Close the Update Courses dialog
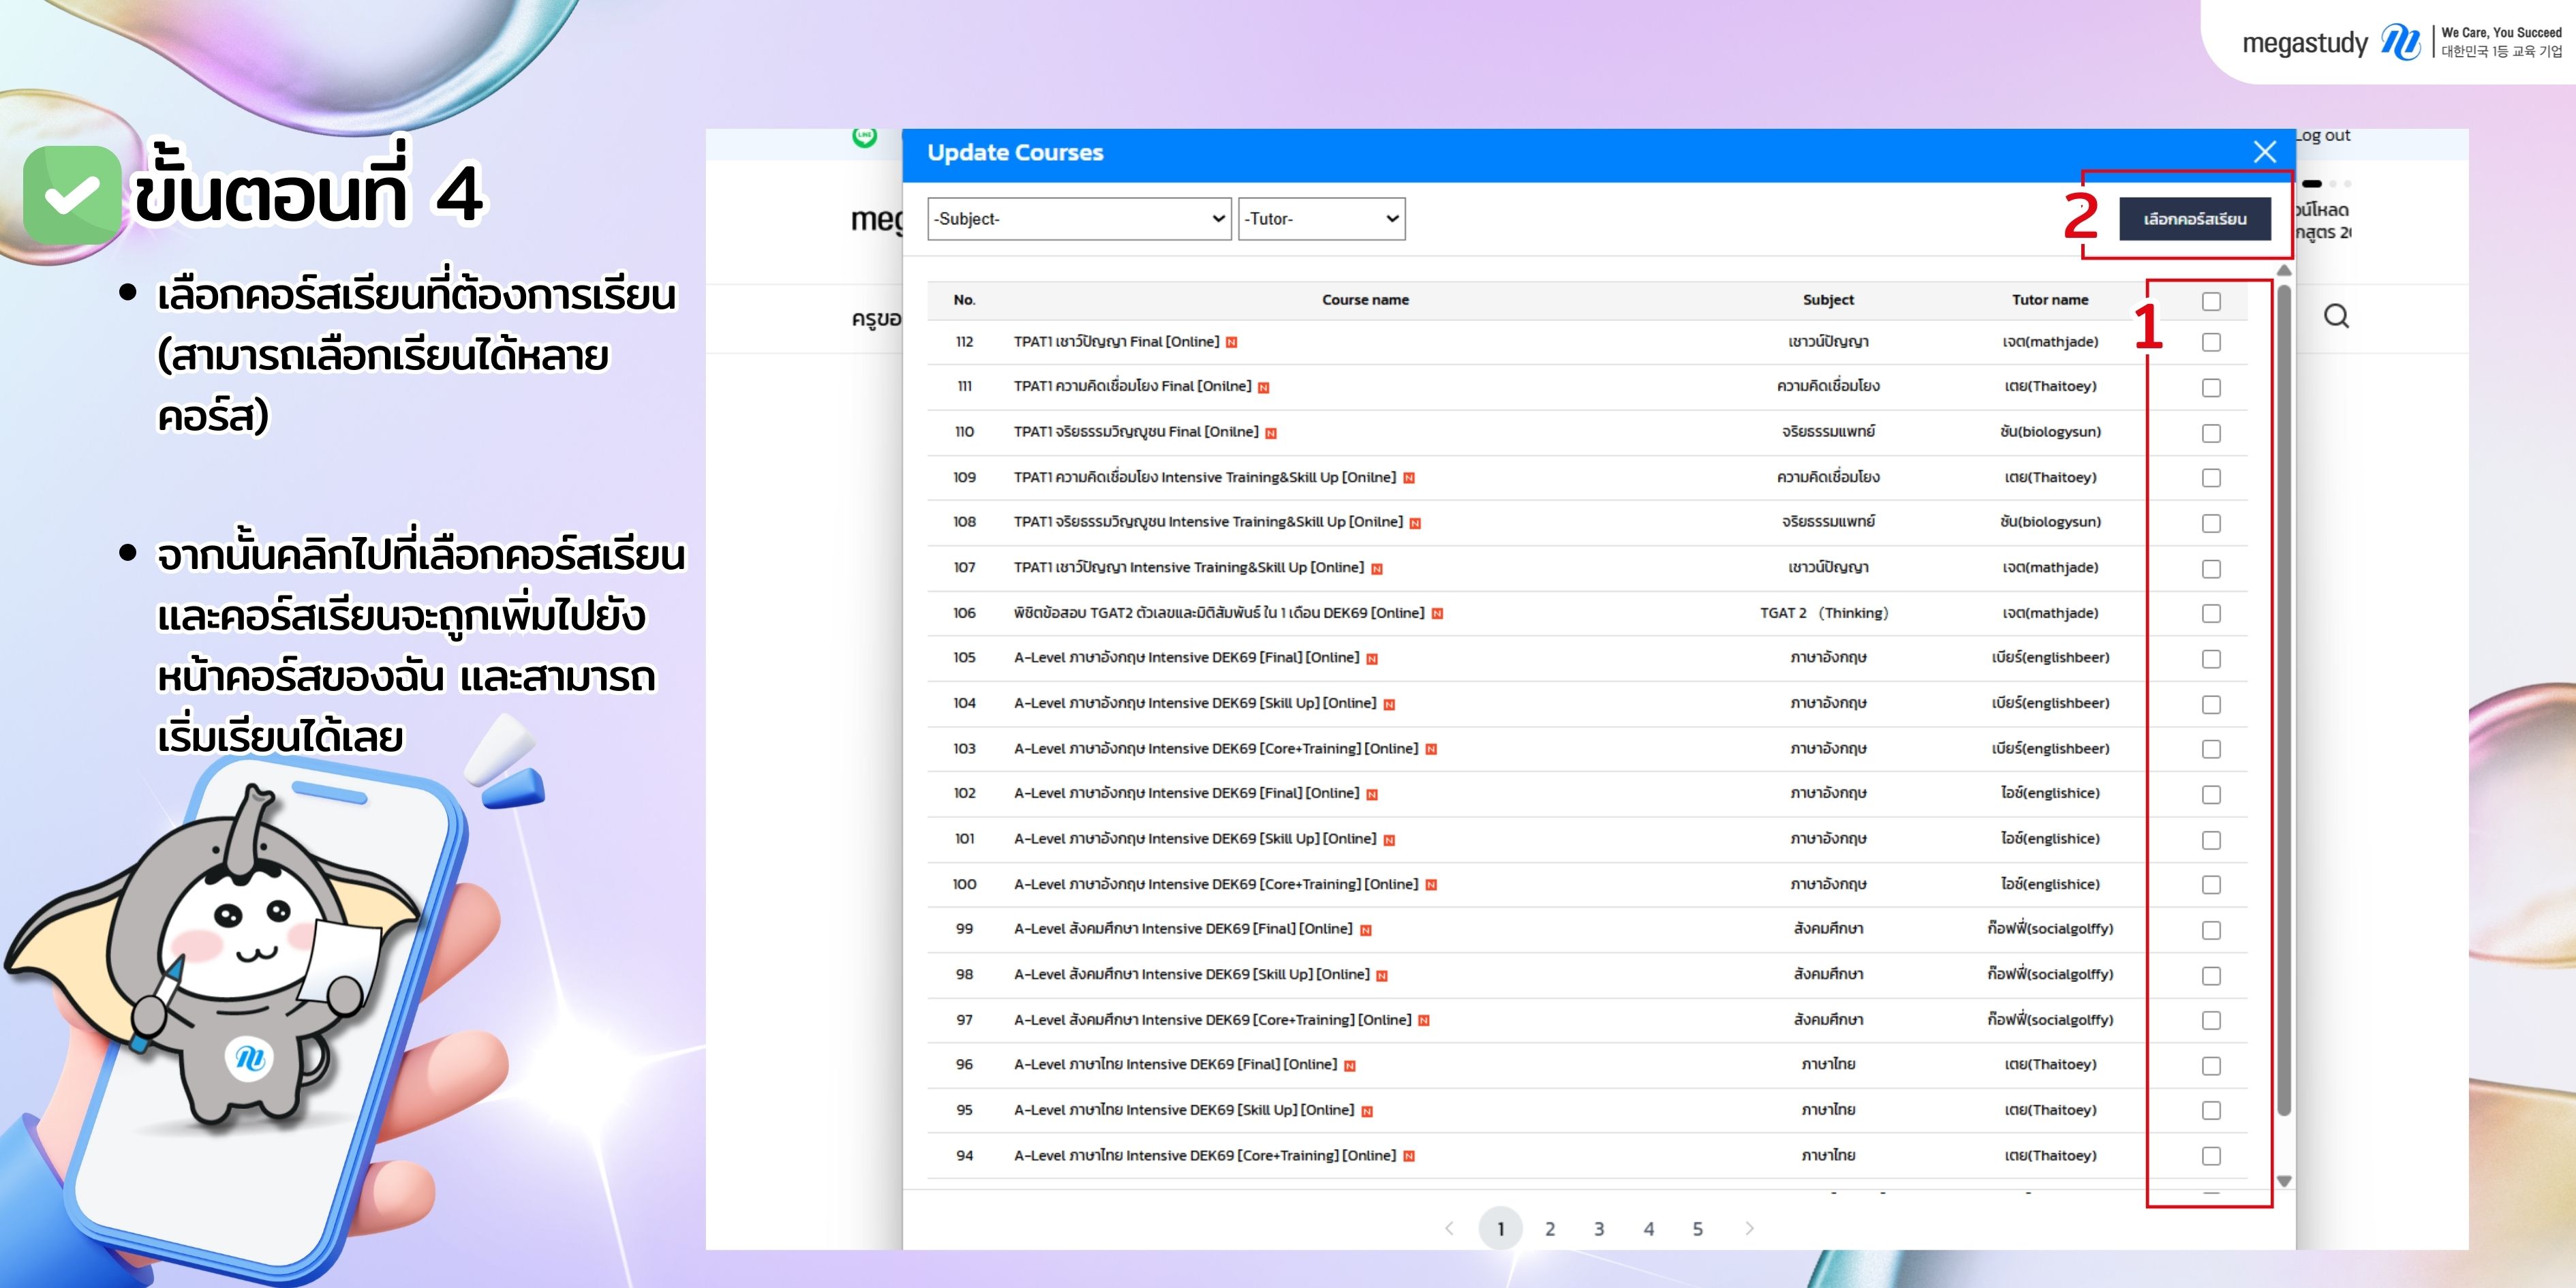This screenshot has height=1288, width=2576. pos(2264,152)
